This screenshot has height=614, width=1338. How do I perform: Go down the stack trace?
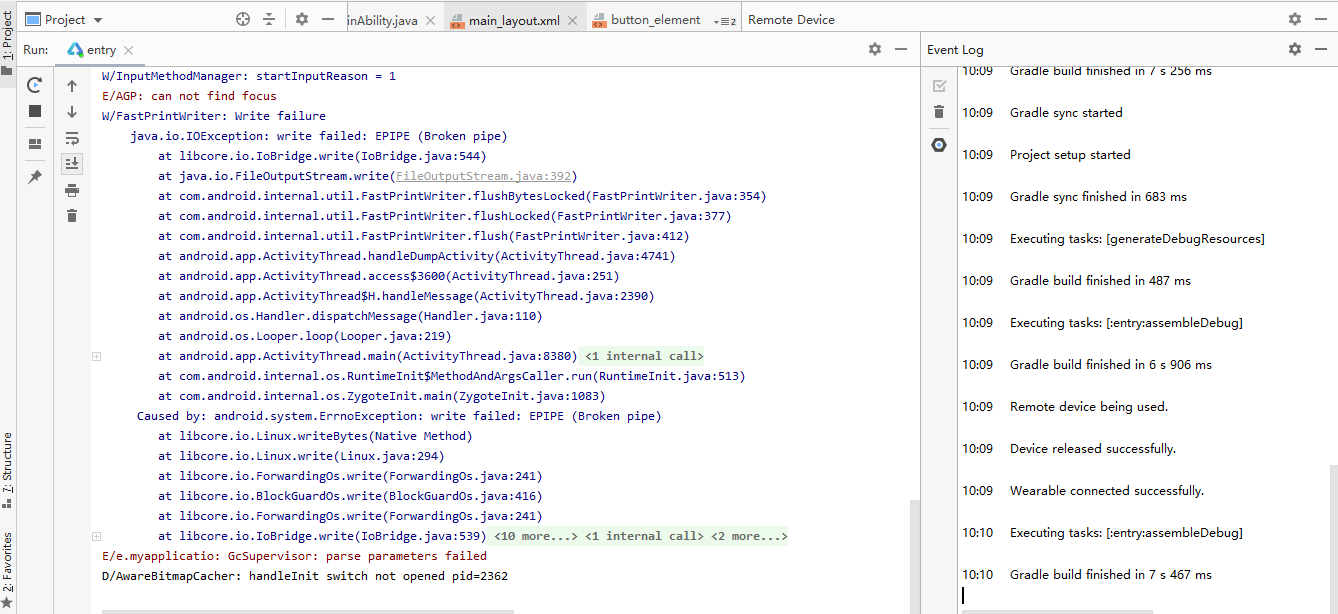72,112
